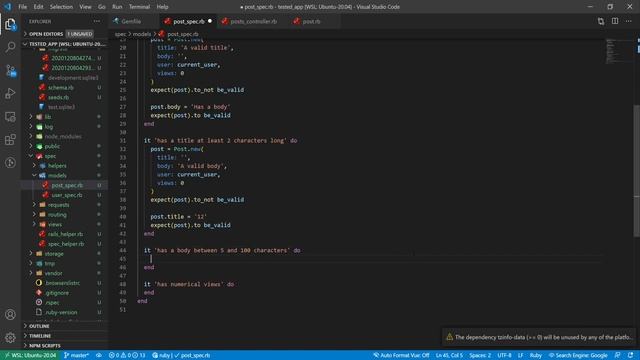Open the notifications bell
The image size is (640, 360).
(631, 355)
